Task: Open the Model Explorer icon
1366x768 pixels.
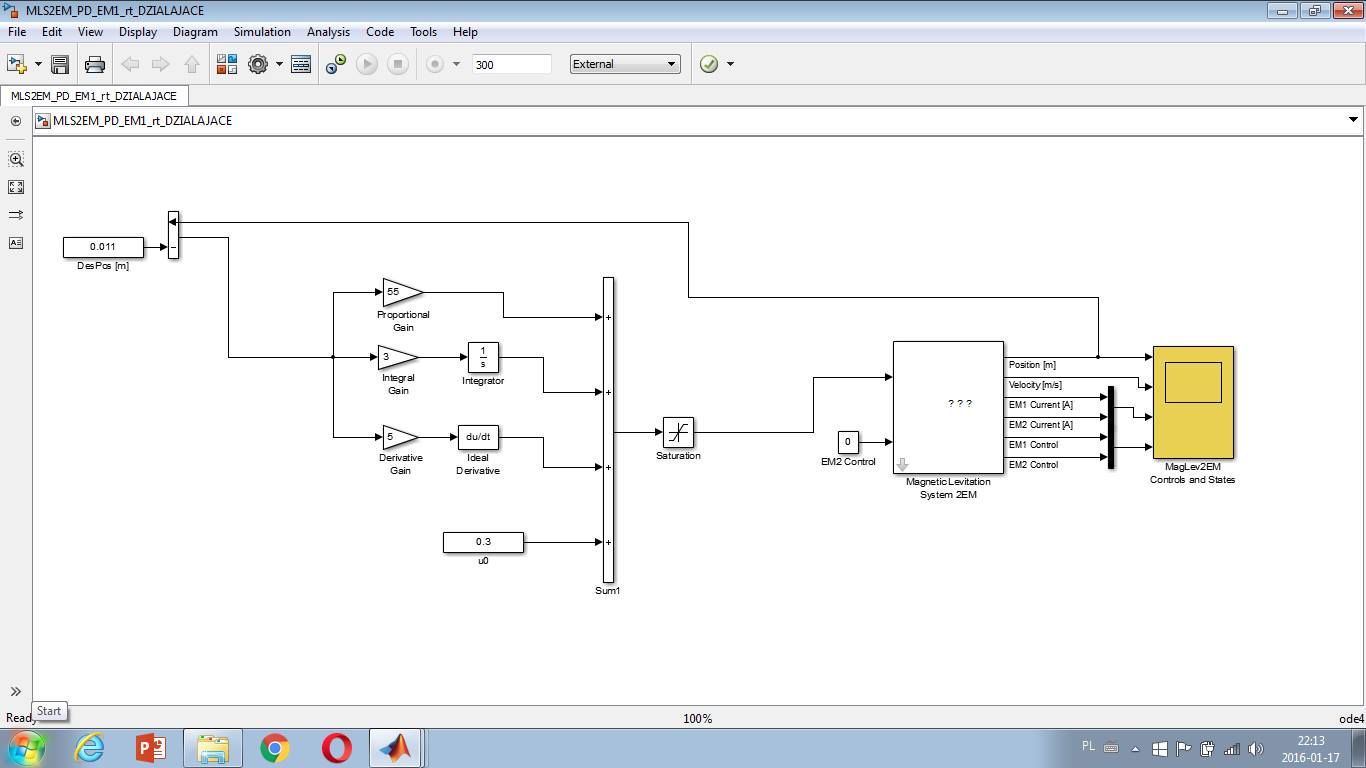Action: click(301, 64)
